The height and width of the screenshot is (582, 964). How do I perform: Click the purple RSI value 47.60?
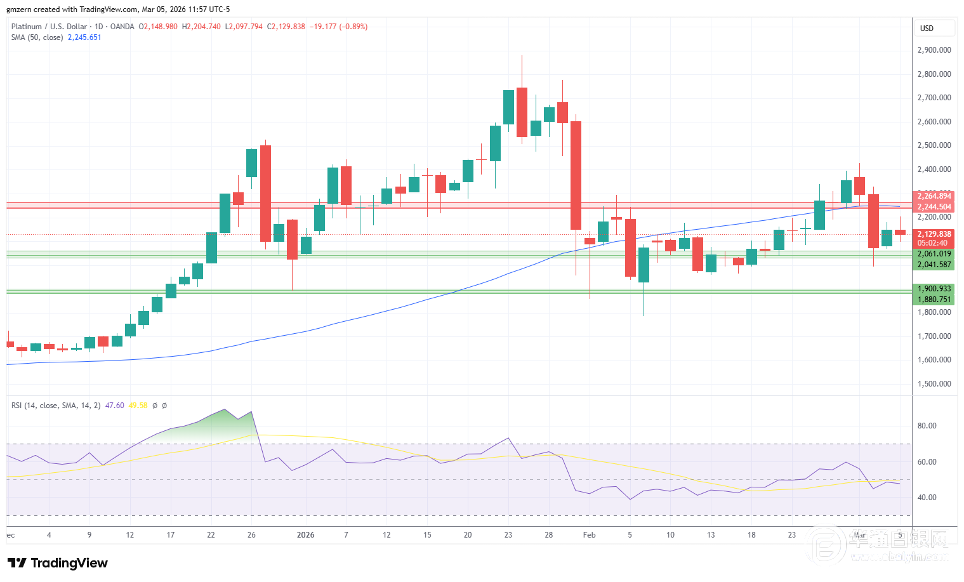(115, 406)
